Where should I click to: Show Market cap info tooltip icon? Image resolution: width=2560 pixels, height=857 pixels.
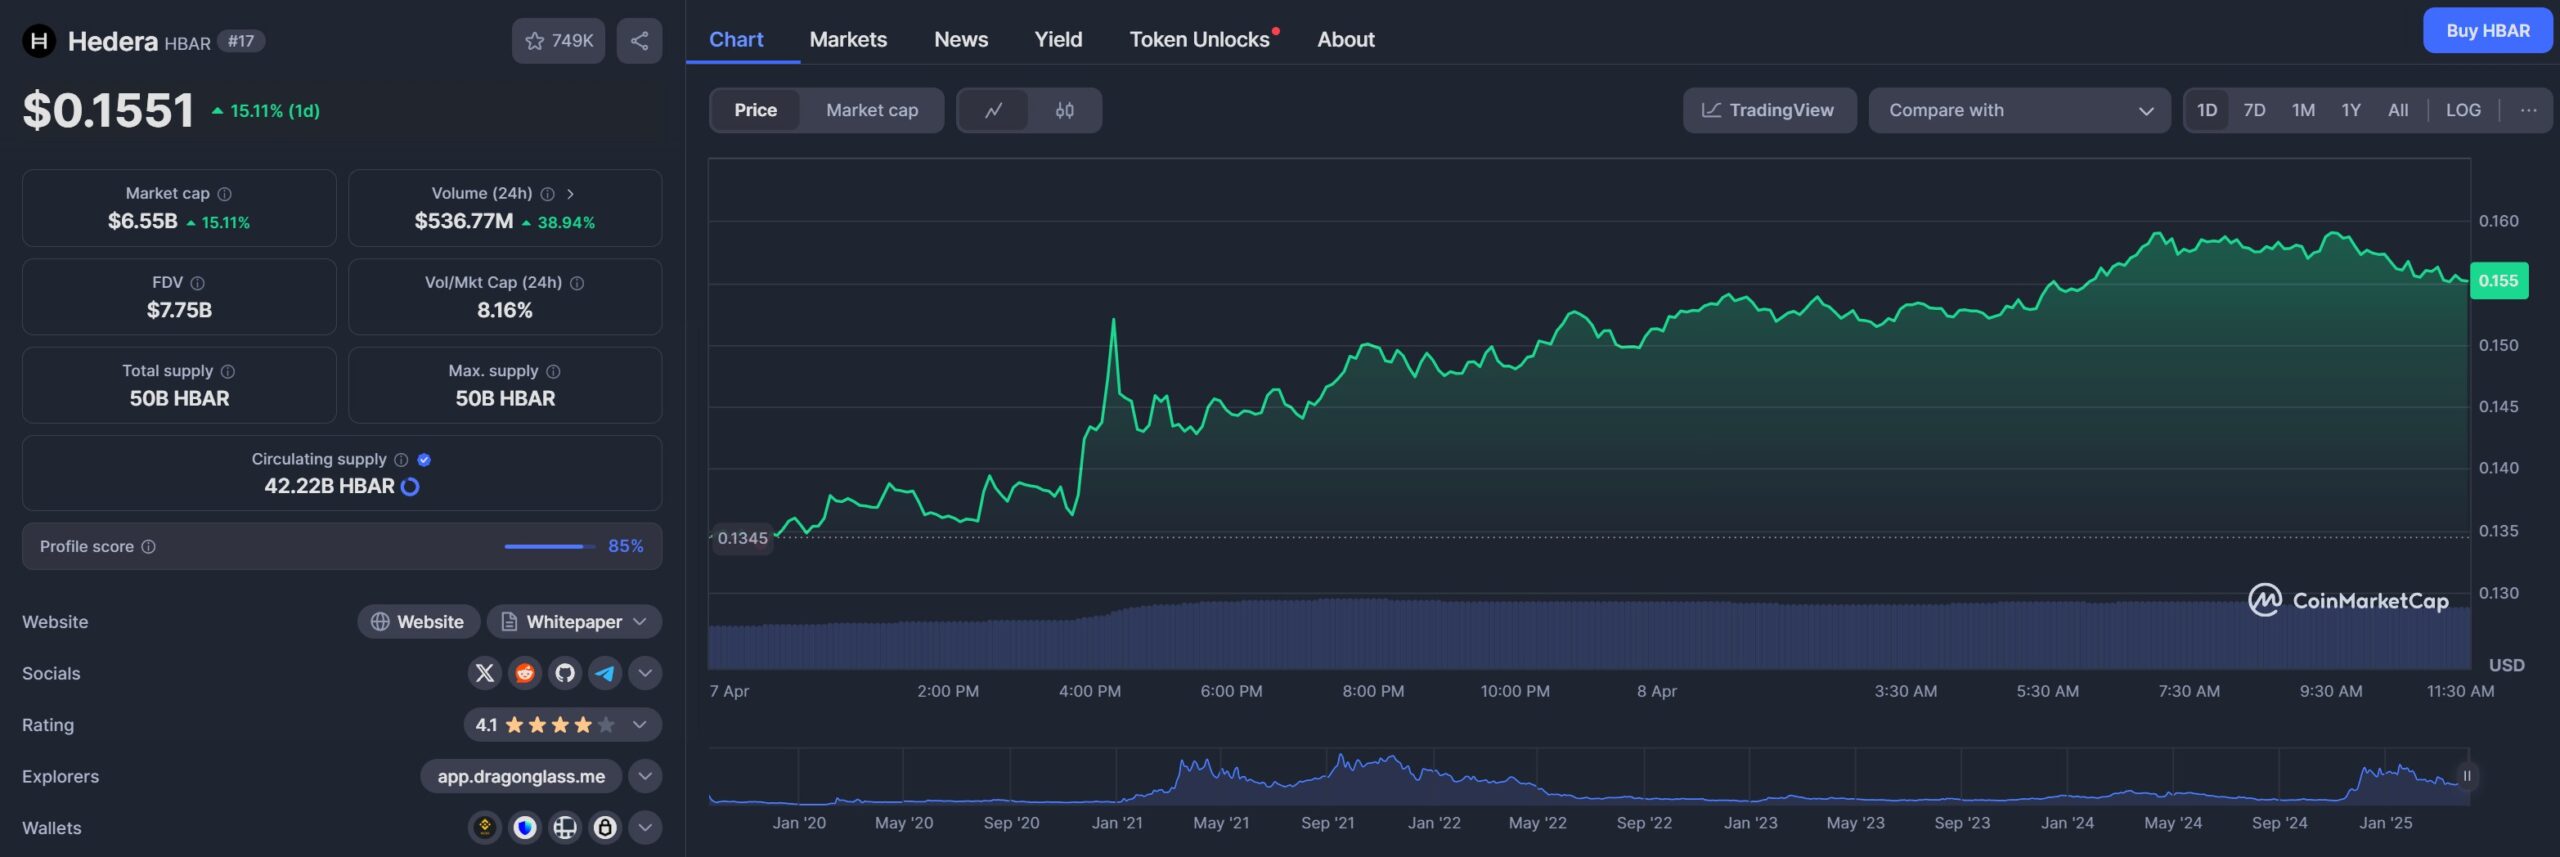tap(225, 194)
